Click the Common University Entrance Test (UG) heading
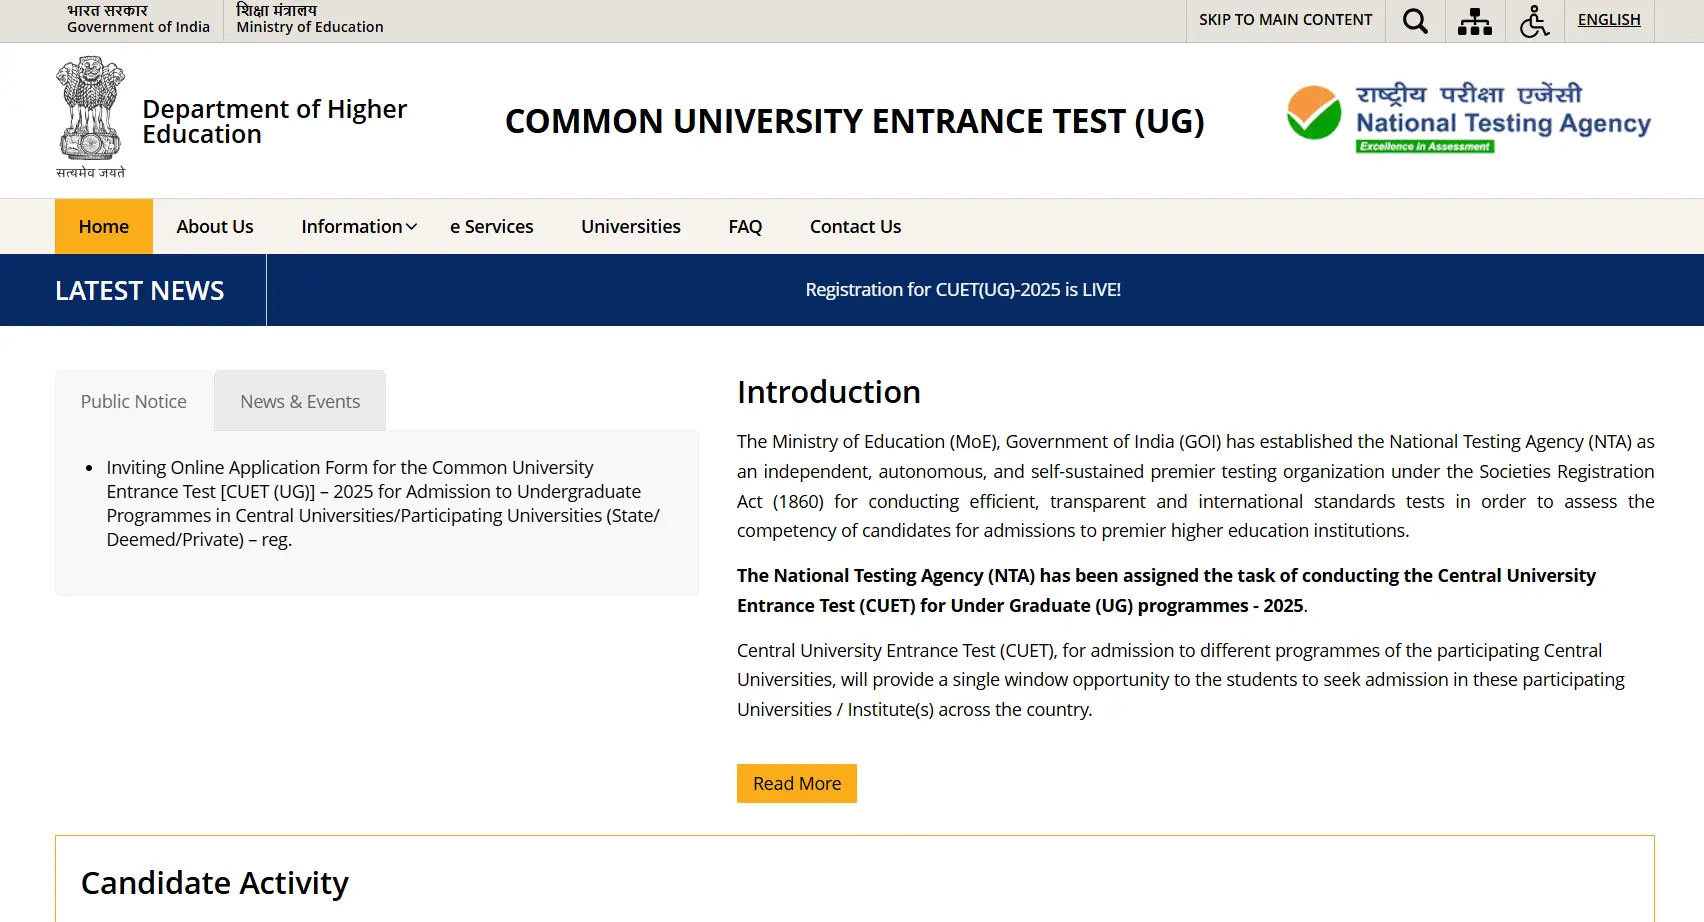 click(855, 121)
